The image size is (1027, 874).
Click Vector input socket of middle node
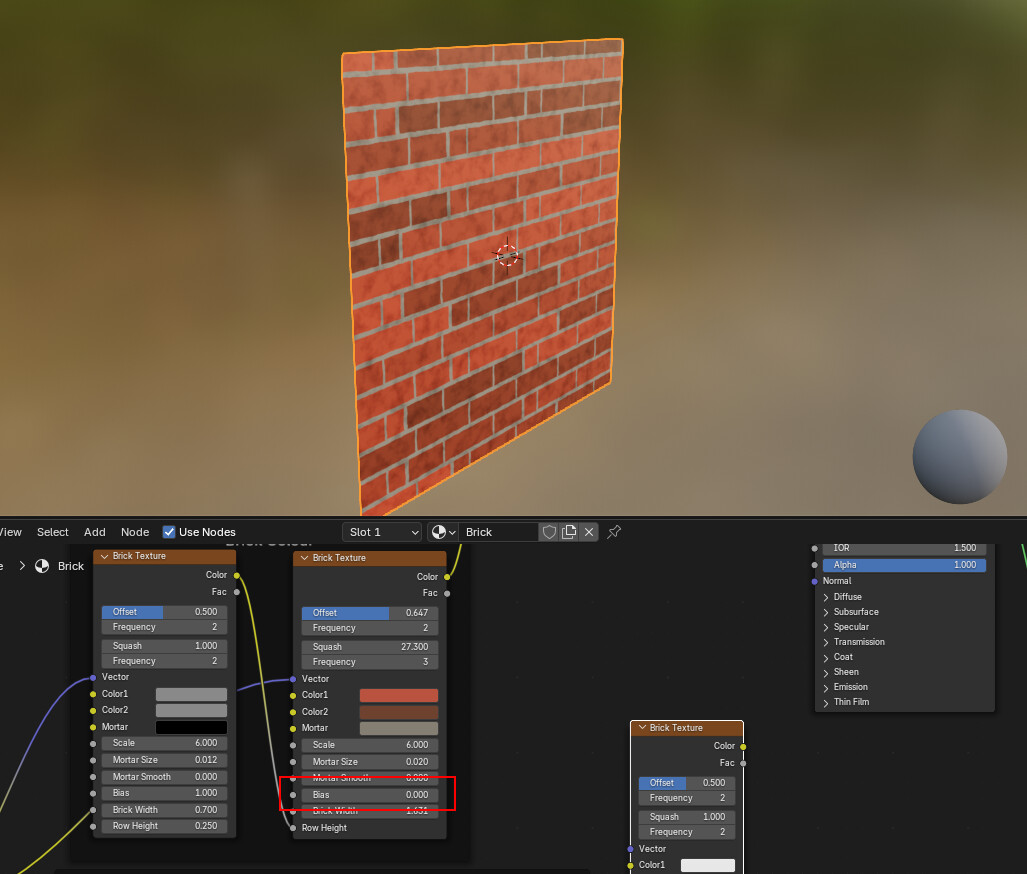tap(293, 679)
